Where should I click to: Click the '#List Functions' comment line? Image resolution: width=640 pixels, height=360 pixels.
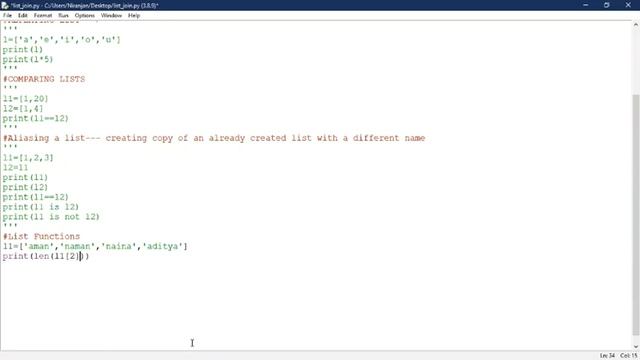point(41,236)
